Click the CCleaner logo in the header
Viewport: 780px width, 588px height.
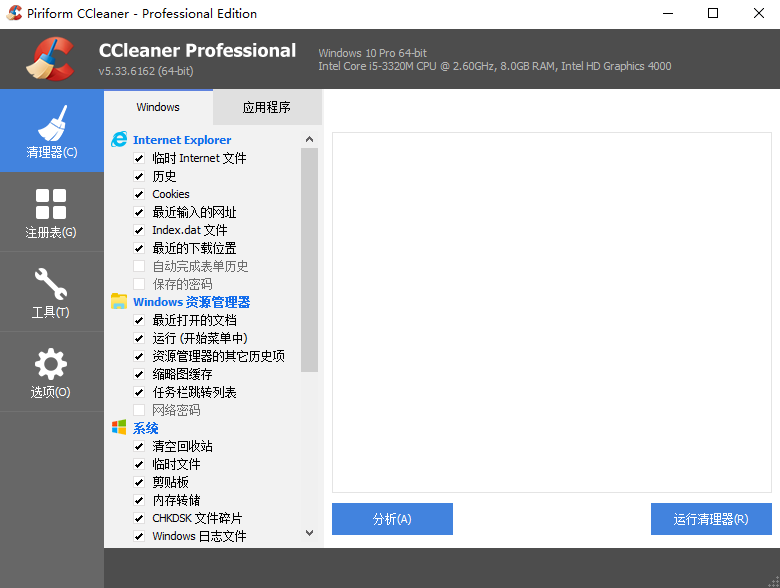tap(50, 59)
